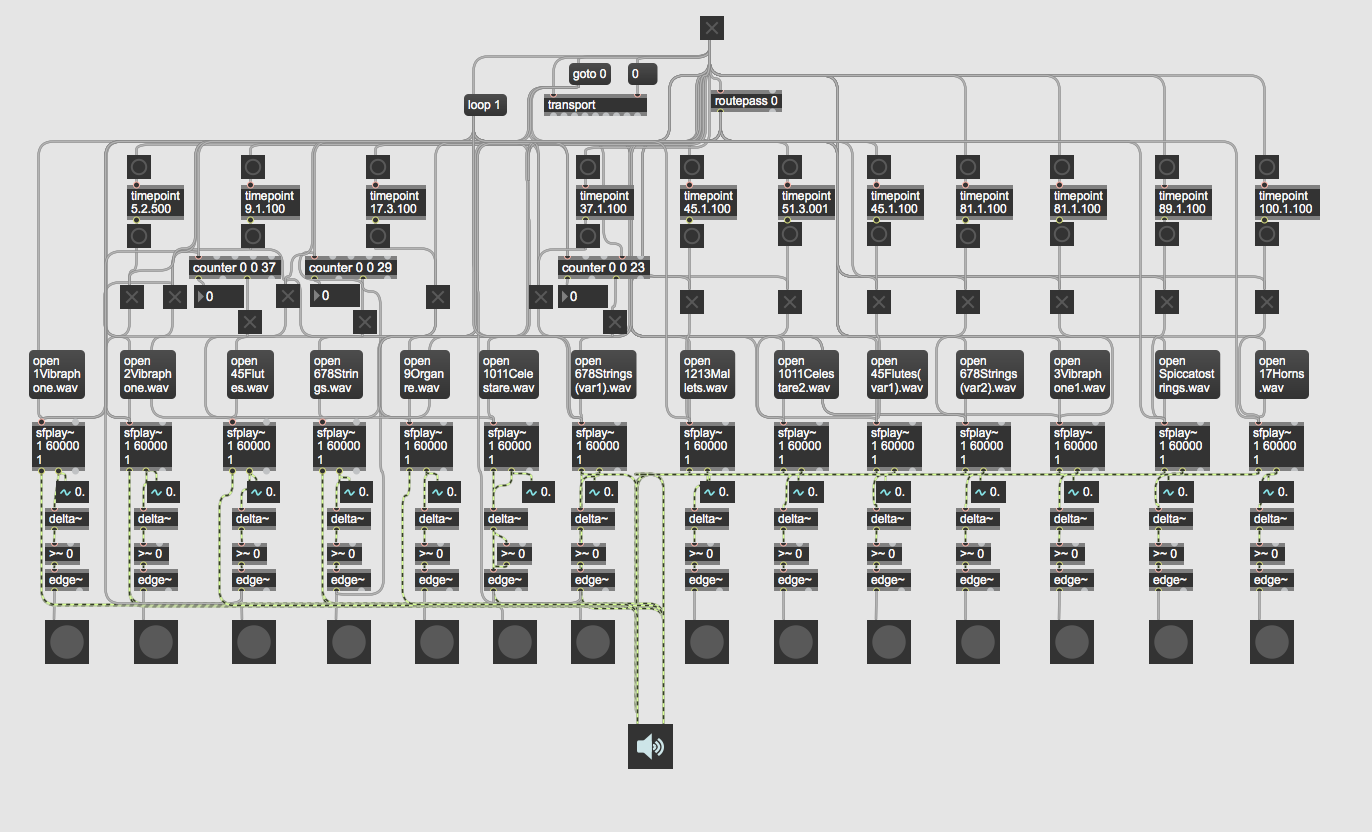Click the bang button above timepoint 89.1.100

click(x=1166, y=167)
